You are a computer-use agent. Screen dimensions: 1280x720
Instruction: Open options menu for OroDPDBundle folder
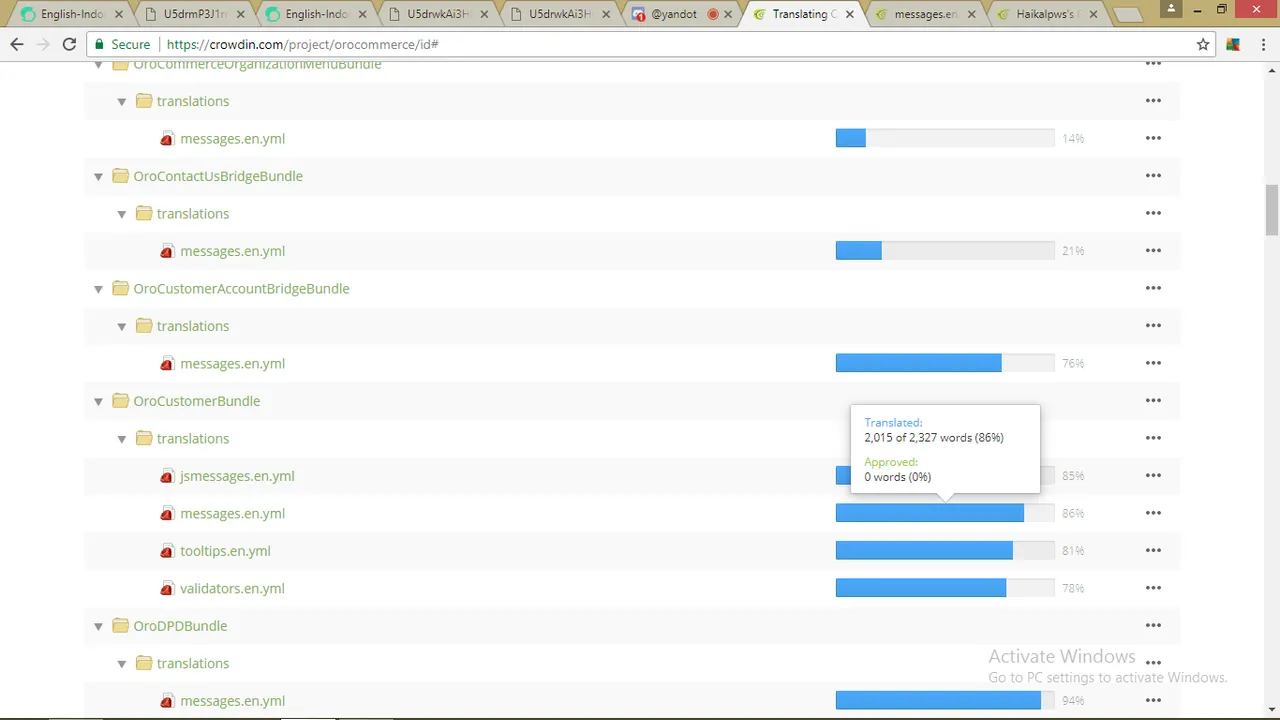point(1153,626)
